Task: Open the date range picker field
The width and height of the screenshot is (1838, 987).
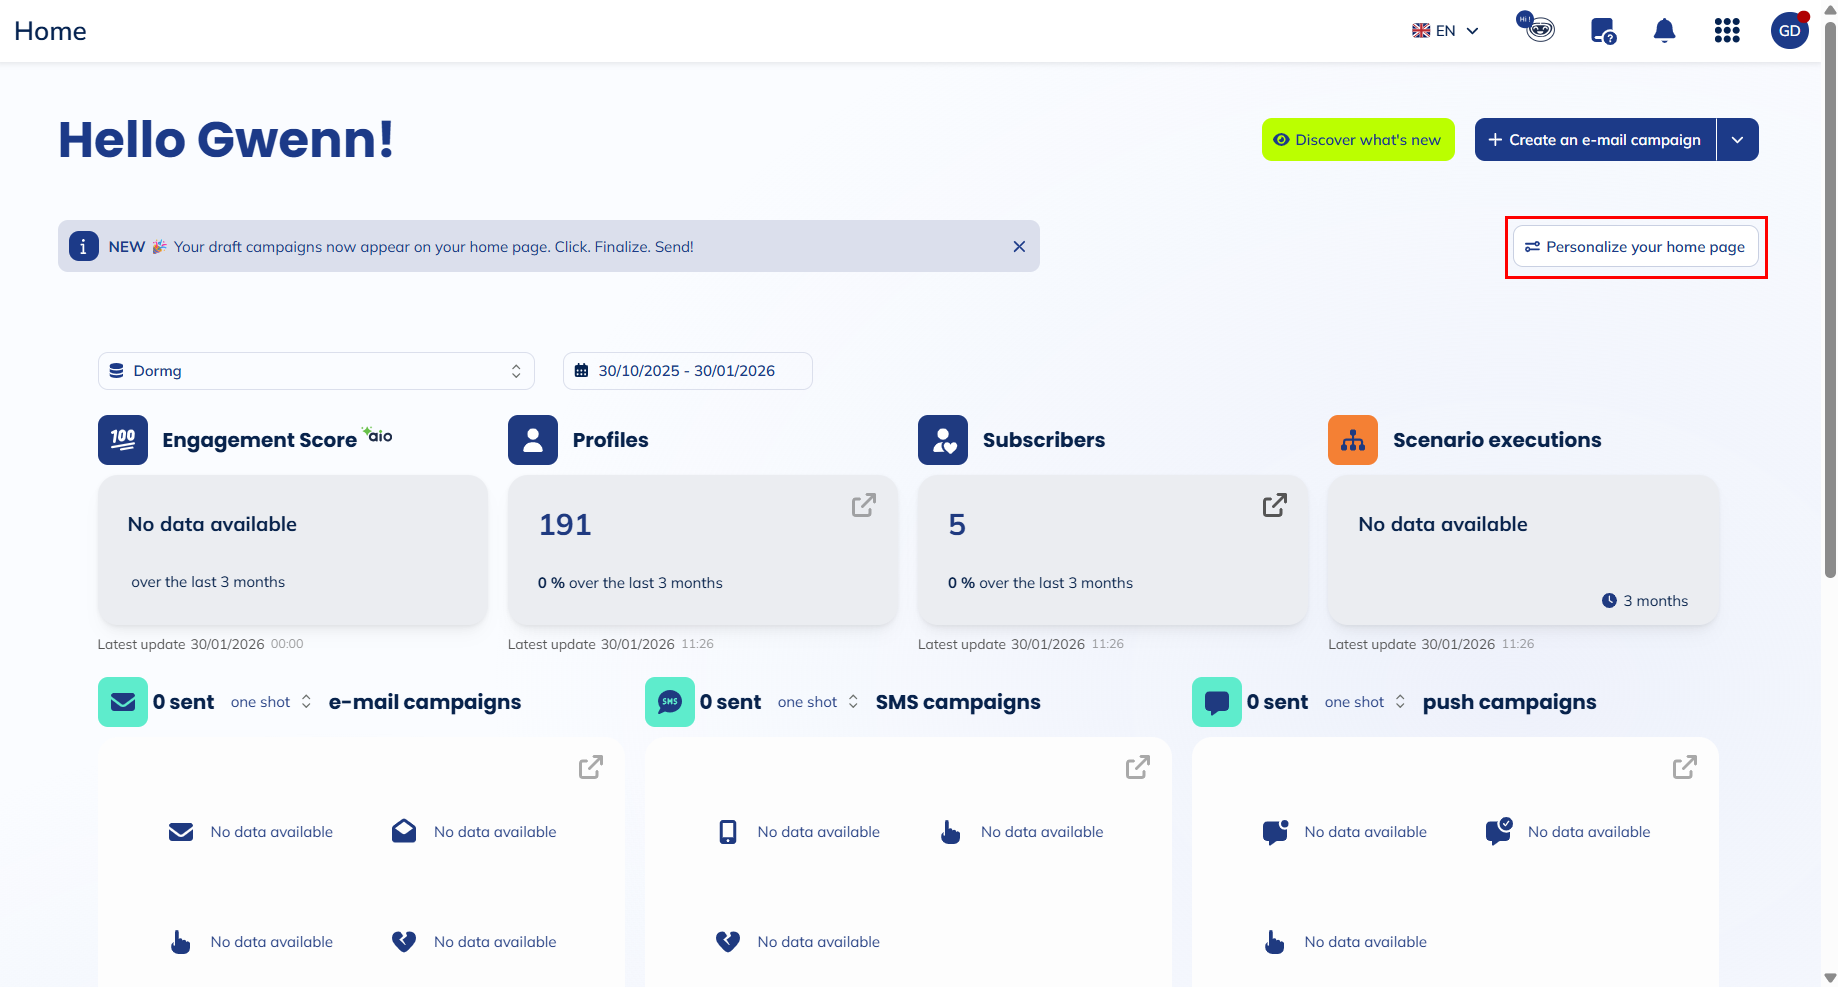Action: [687, 371]
